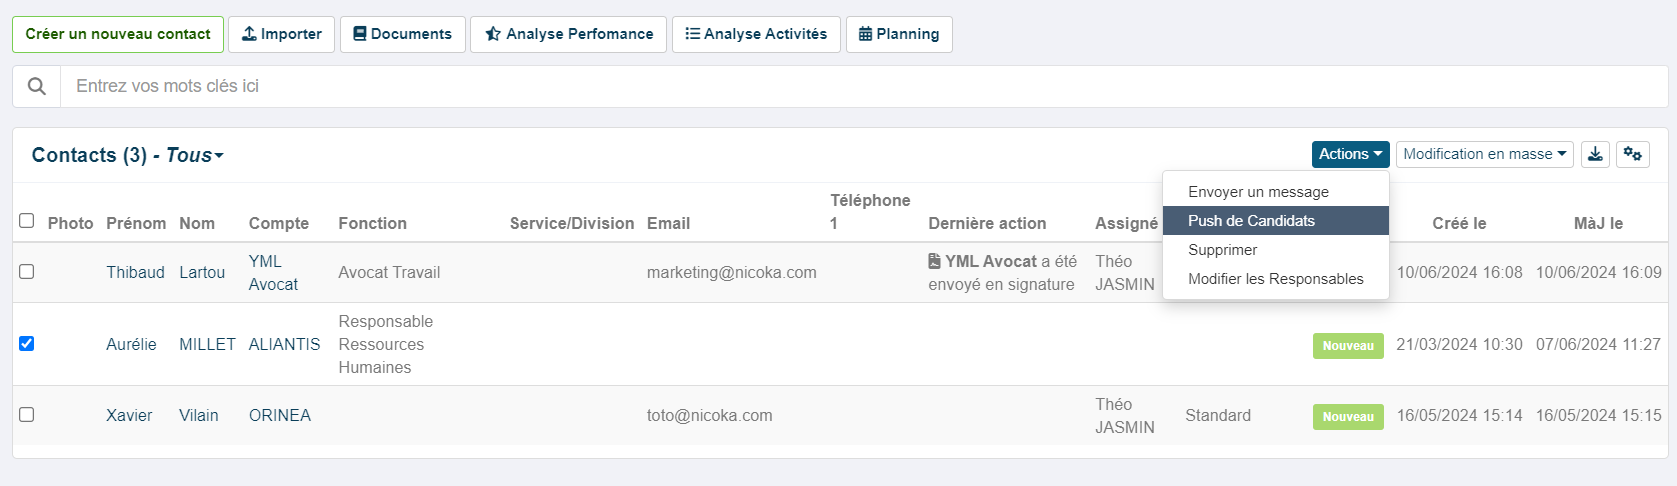Click the Importer upload button
Screen dimensions: 1677x486
[281, 34]
